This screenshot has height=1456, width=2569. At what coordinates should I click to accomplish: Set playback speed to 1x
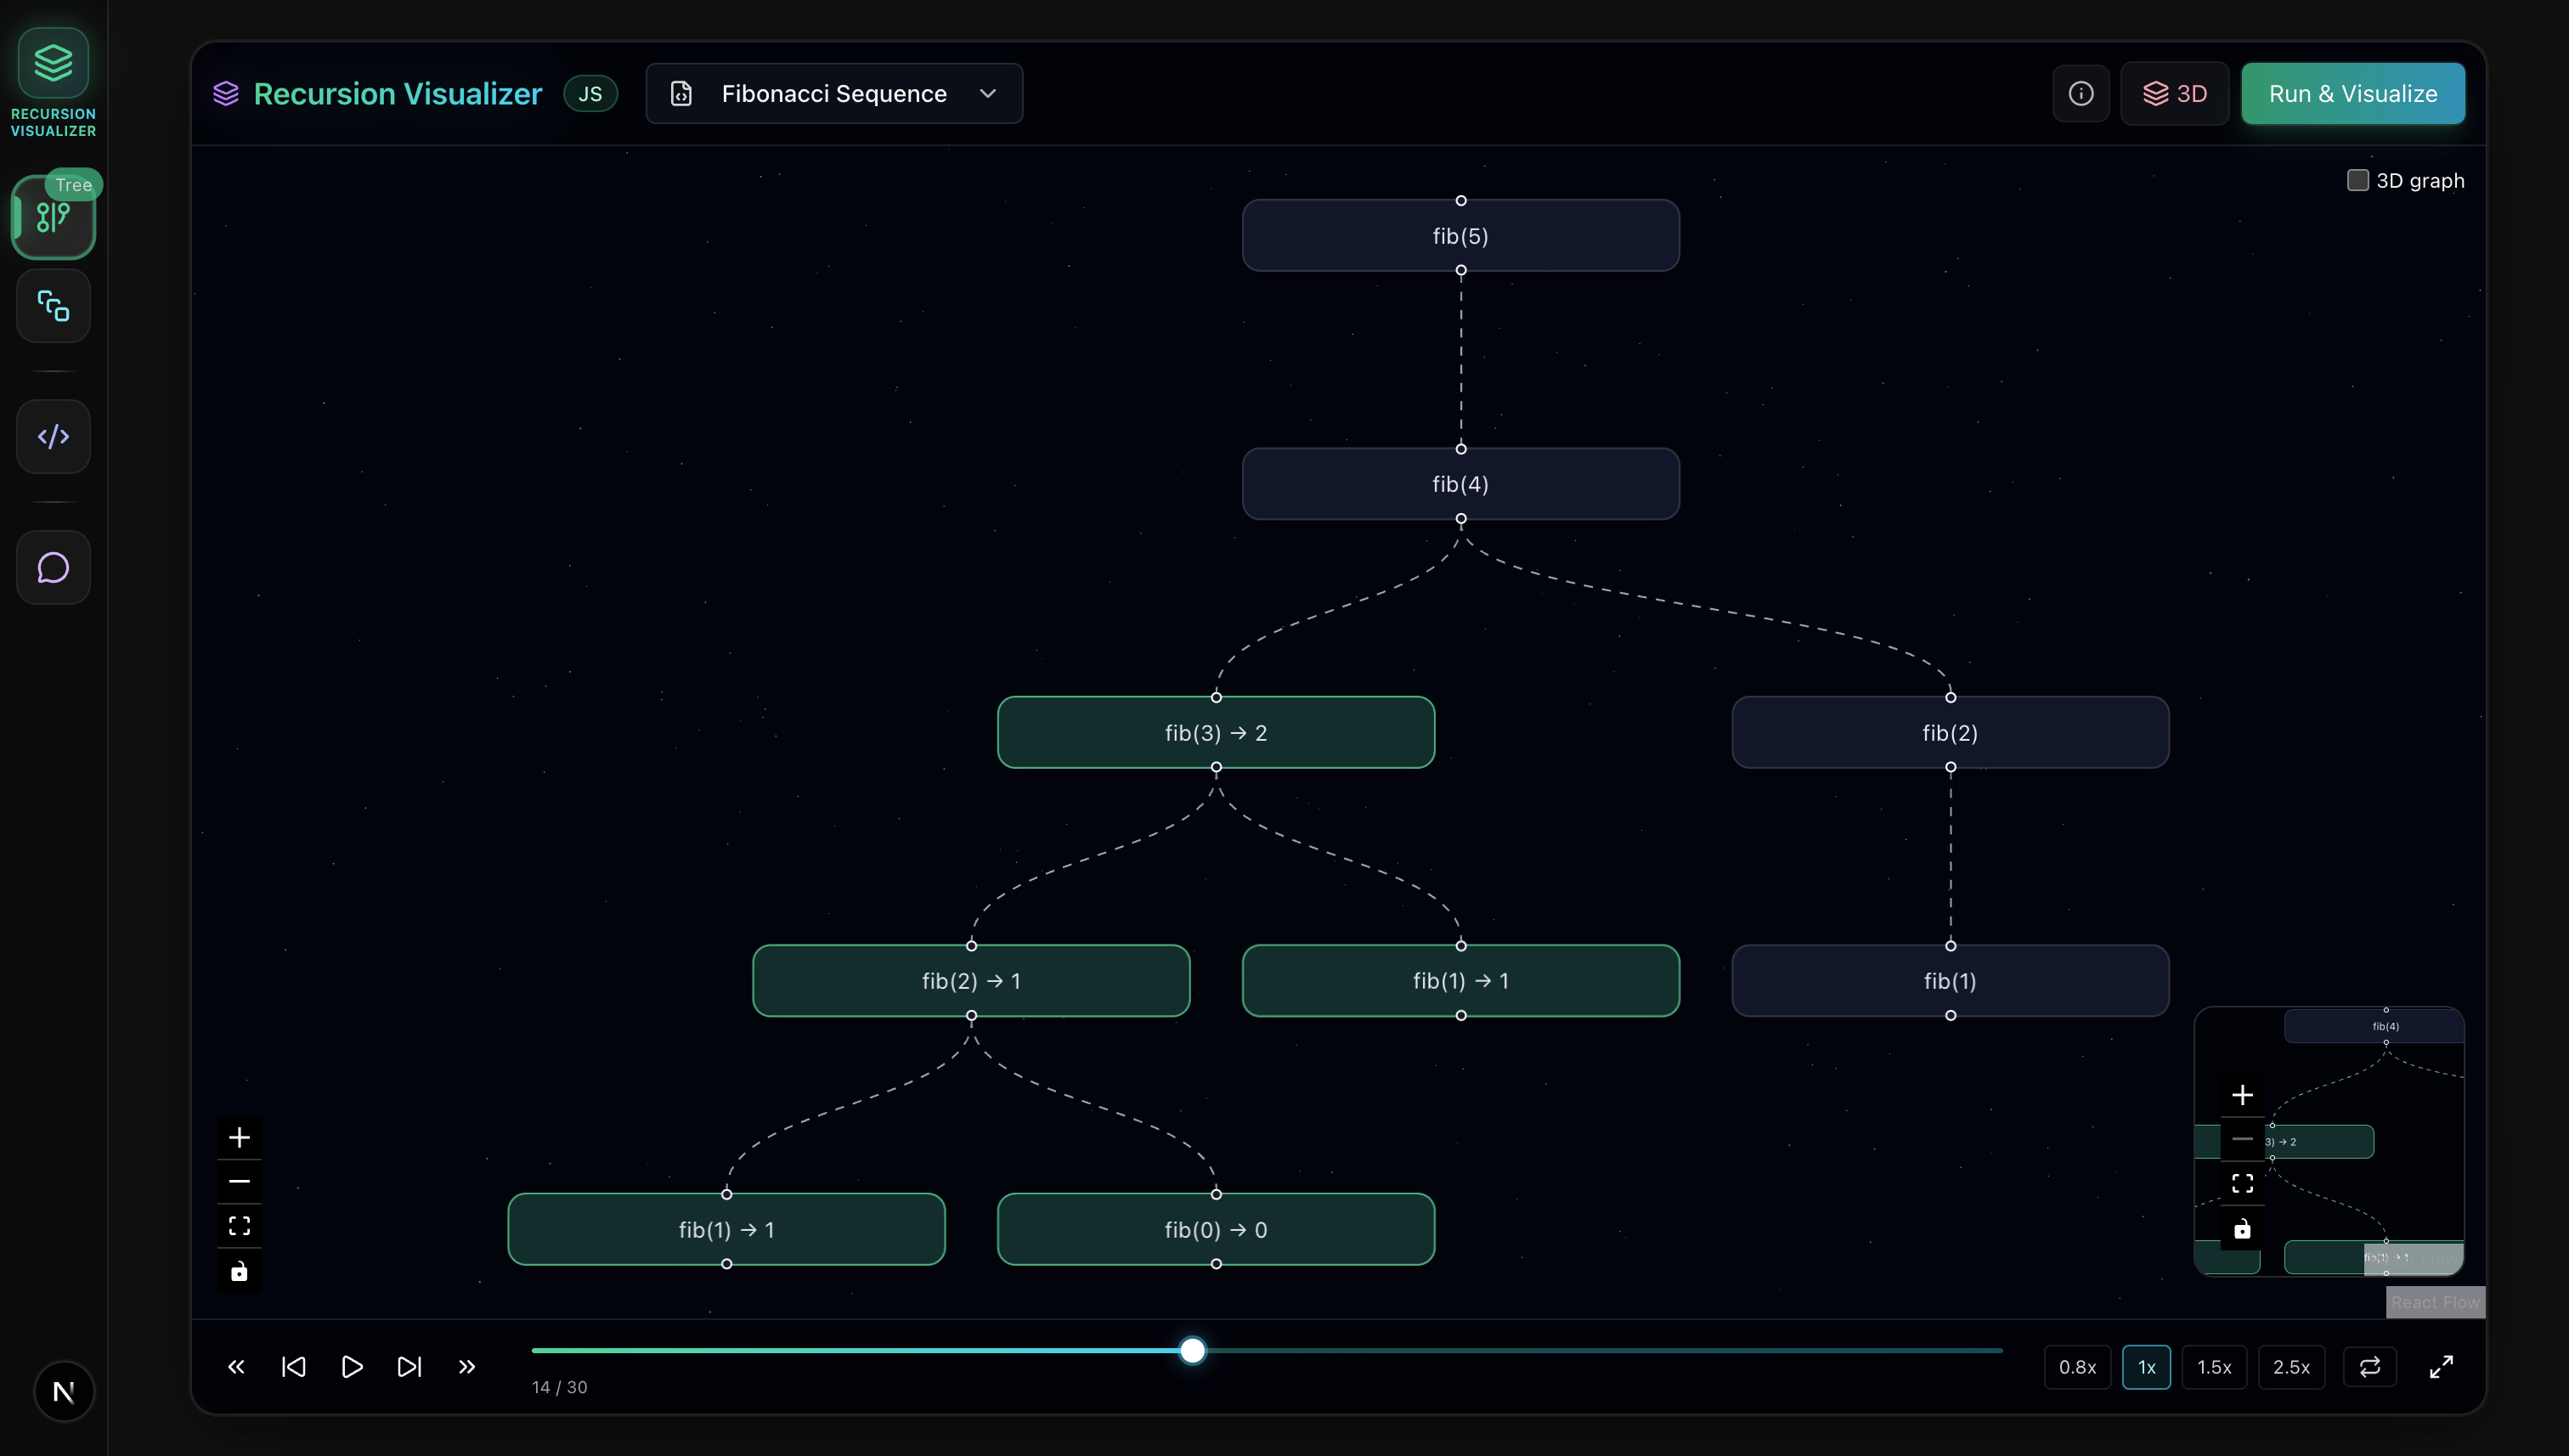pos(2146,1367)
